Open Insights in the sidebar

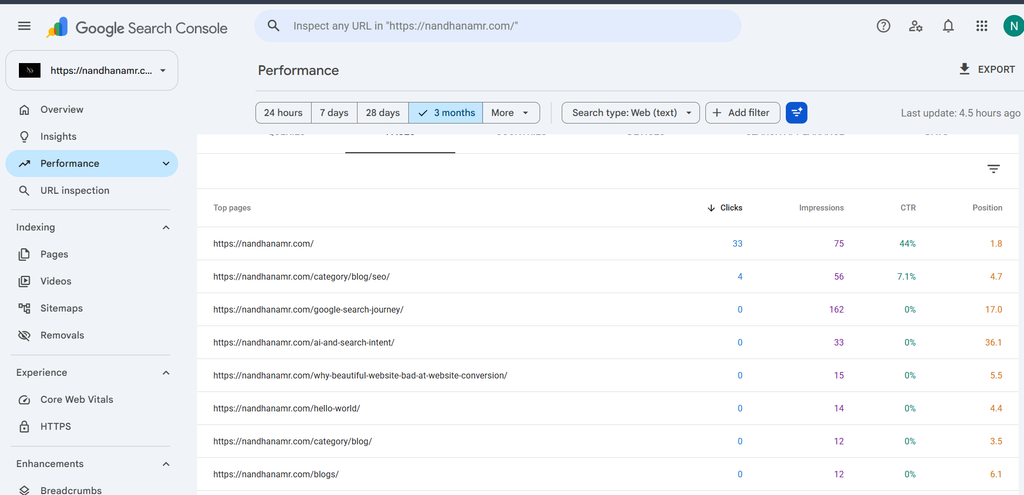point(91,136)
